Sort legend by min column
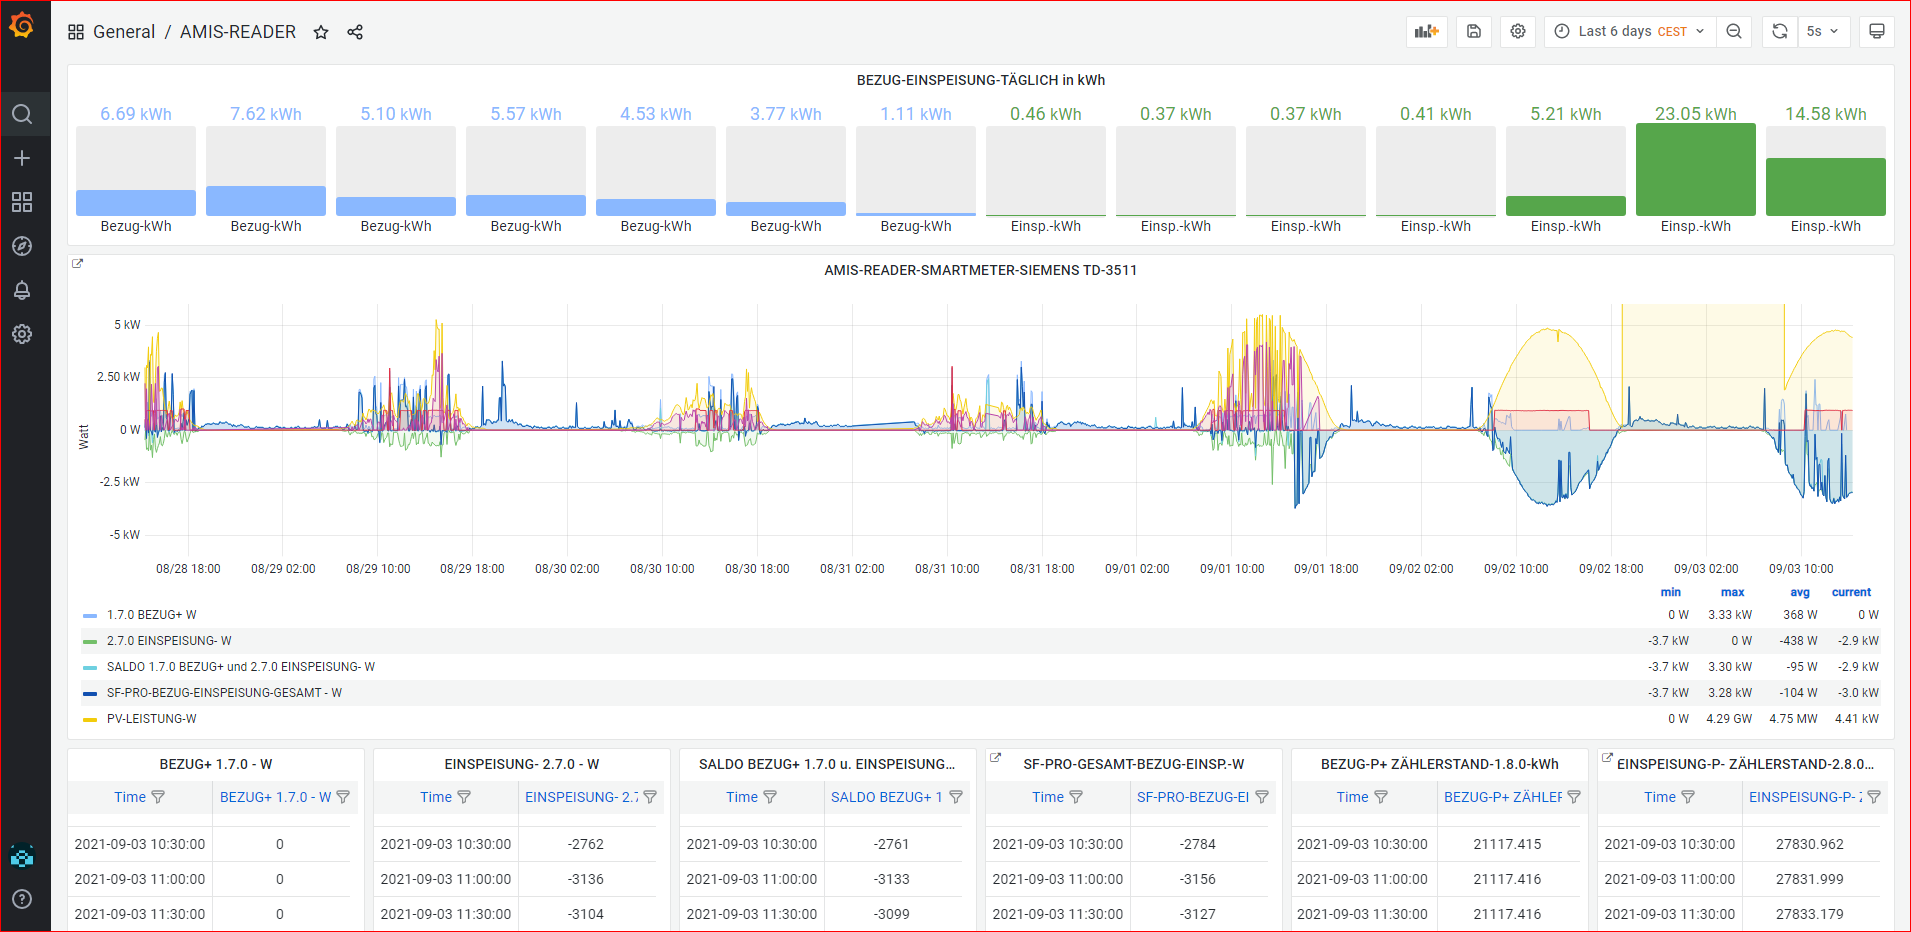The height and width of the screenshot is (932, 1911). click(x=1671, y=592)
